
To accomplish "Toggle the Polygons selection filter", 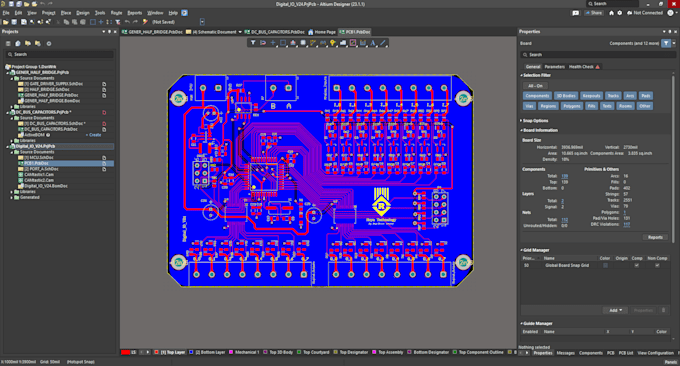I will click(x=572, y=106).
